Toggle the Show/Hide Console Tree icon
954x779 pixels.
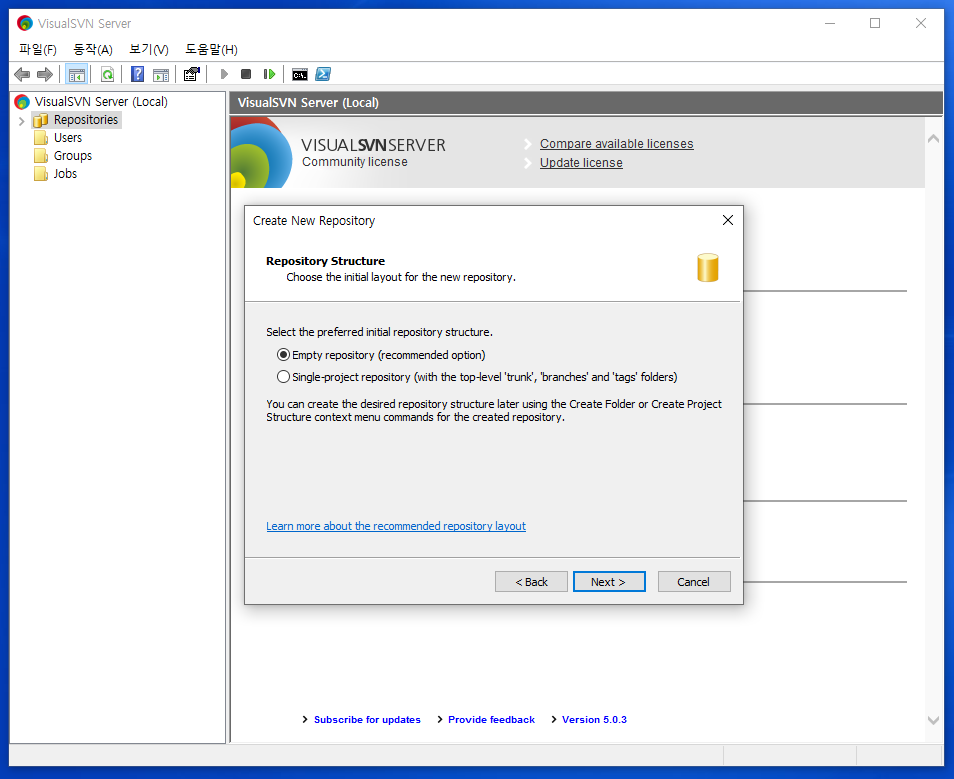(77, 74)
